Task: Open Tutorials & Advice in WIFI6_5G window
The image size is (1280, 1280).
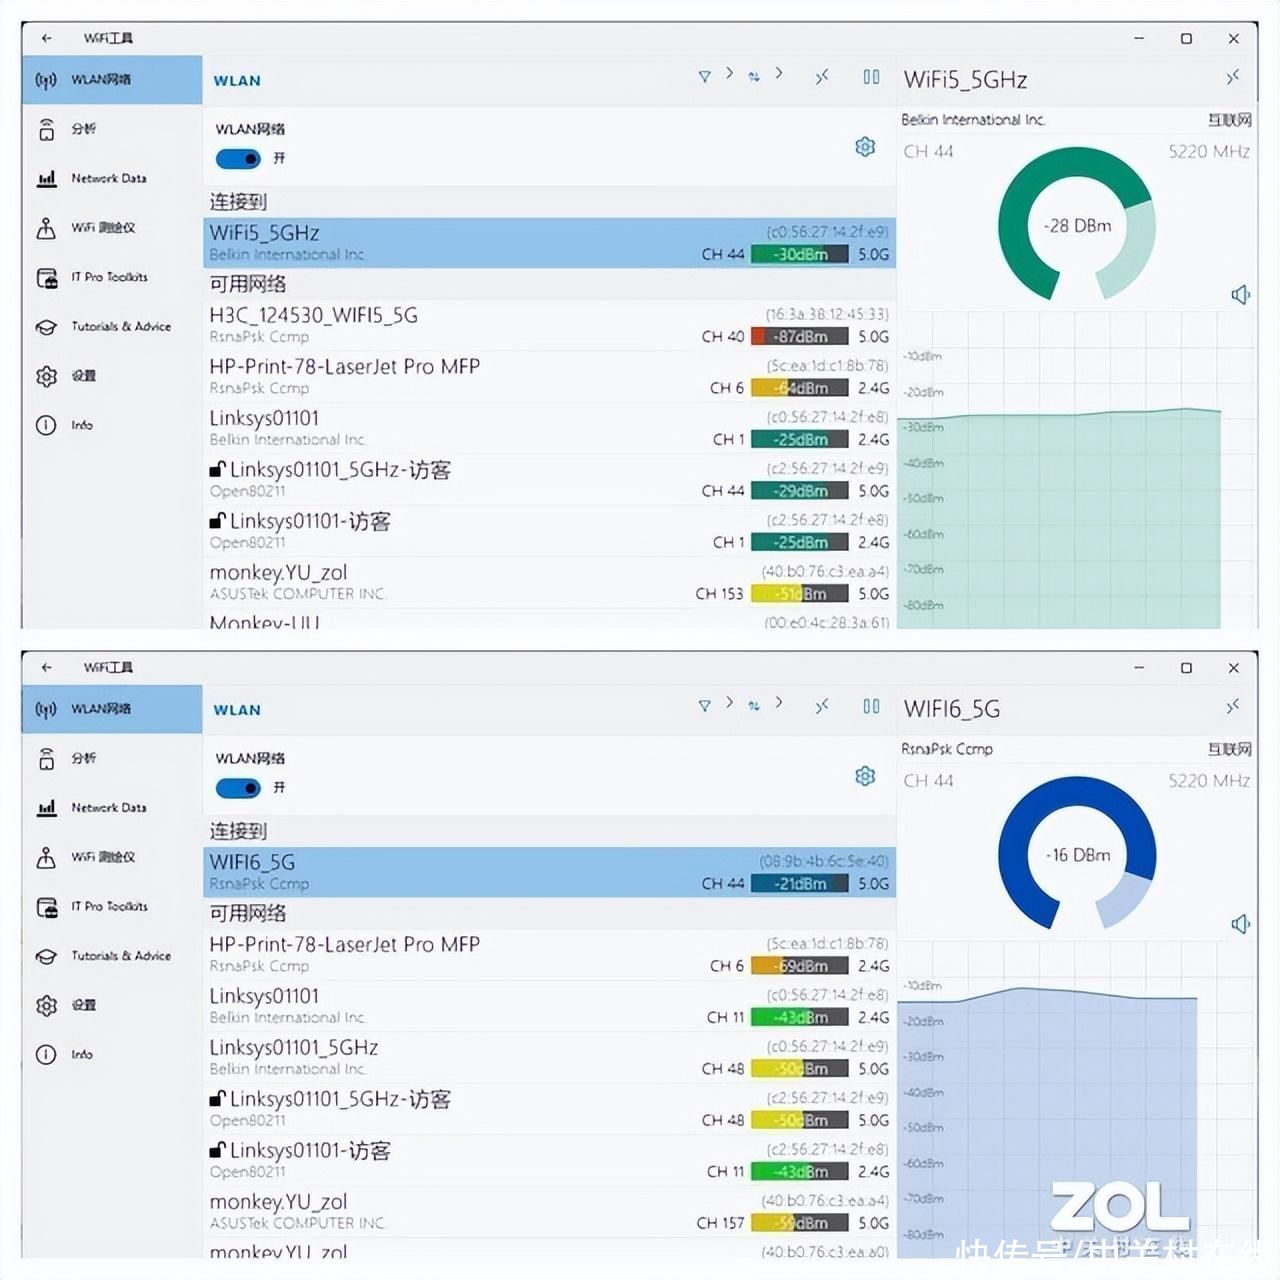Action: [112, 955]
